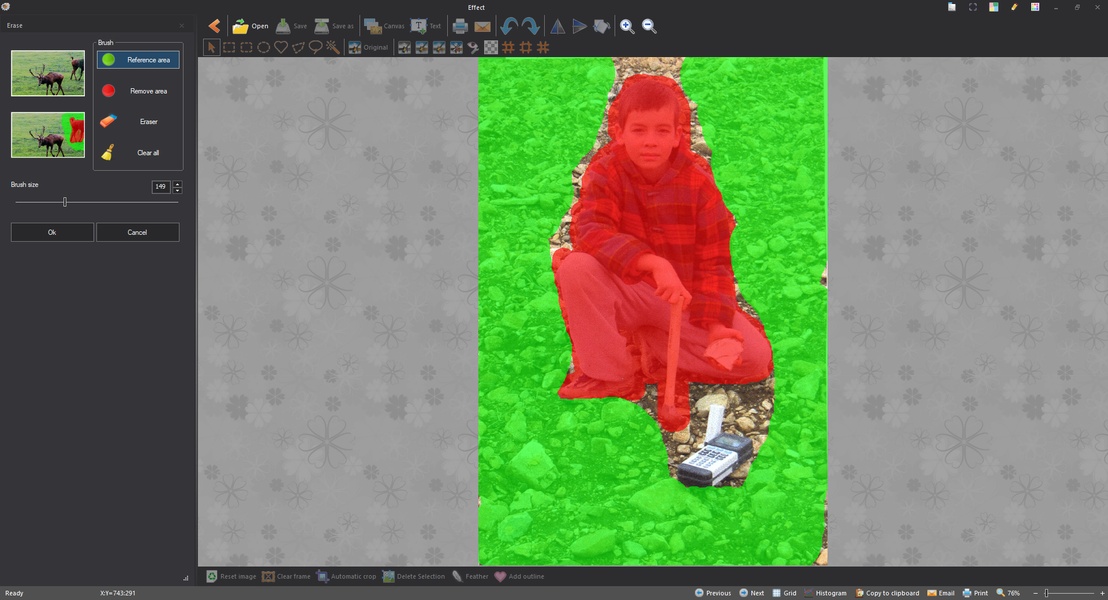The image size is (1108, 600).
Task: Rotate the image with rotate icon
Action: tap(601, 26)
